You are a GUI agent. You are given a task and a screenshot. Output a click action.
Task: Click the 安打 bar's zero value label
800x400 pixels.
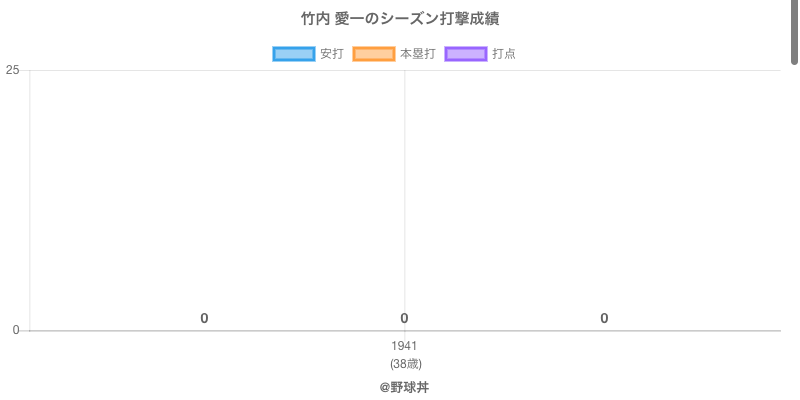pos(204,318)
